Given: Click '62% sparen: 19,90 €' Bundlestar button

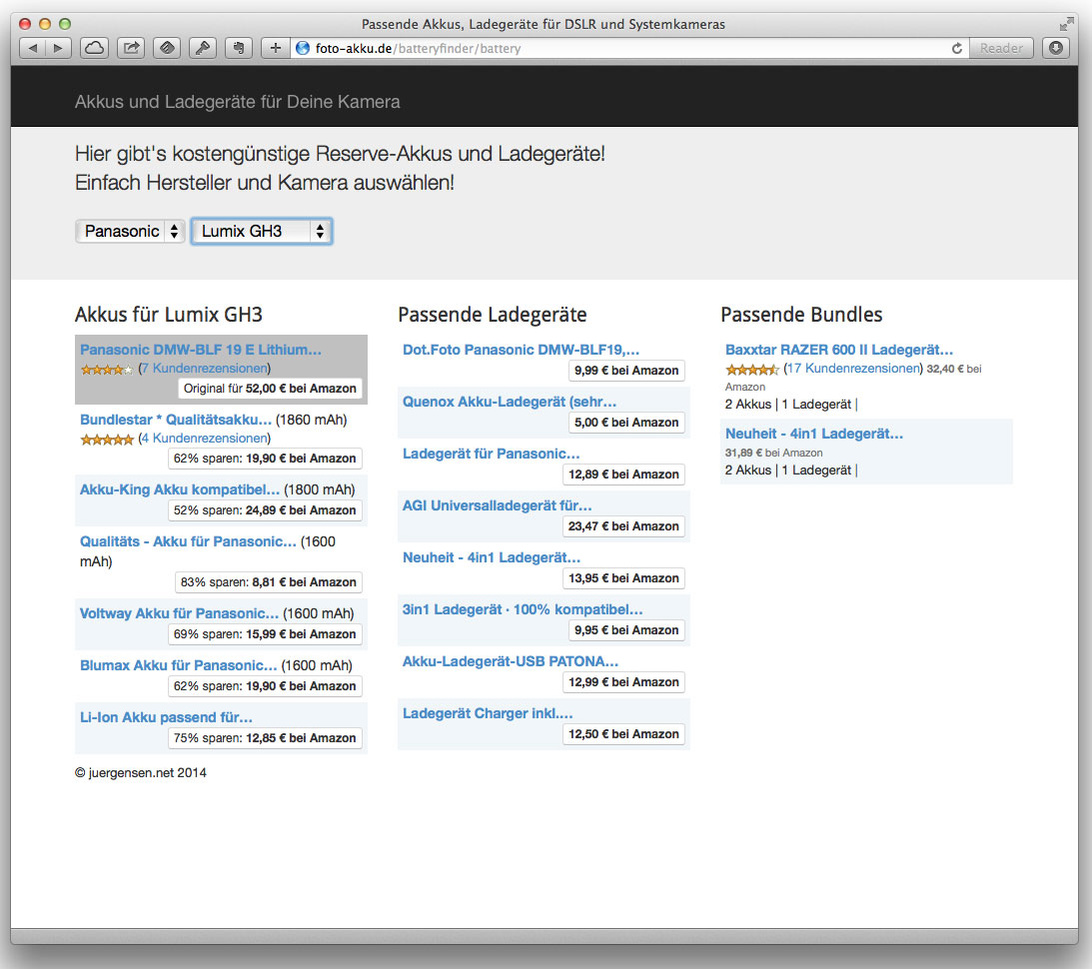Looking at the screenshot, I should click(265, 458).
